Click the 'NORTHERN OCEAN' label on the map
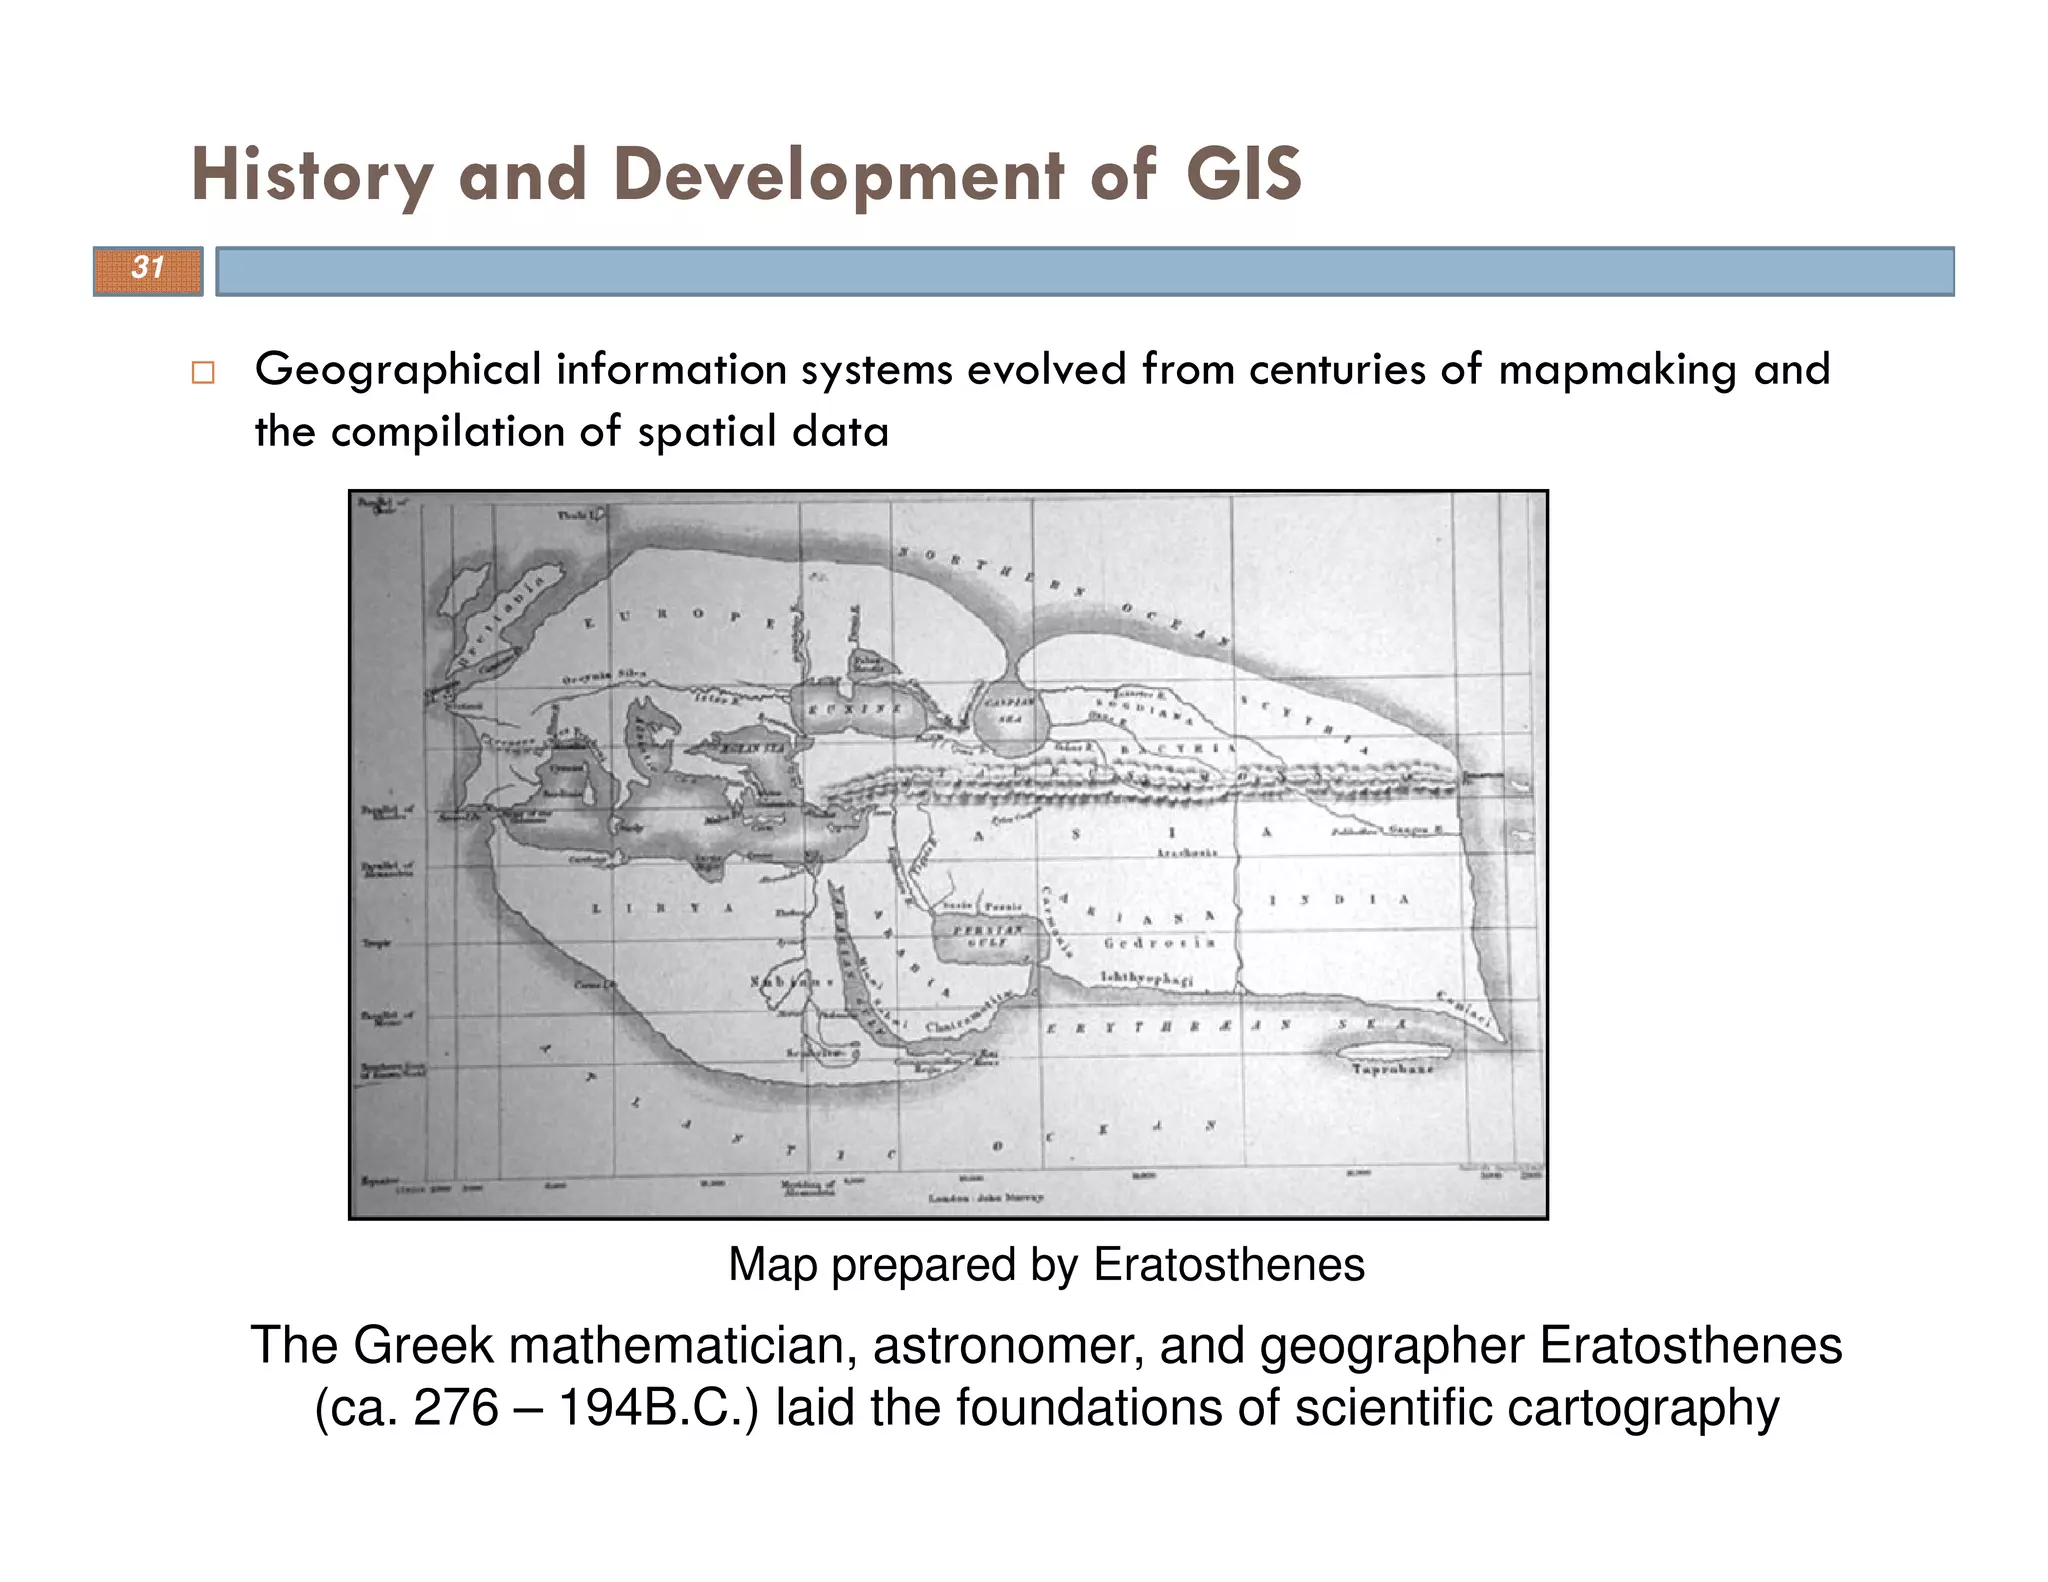Viewport: 2048px width, 1582px height. coord(1065,596)
